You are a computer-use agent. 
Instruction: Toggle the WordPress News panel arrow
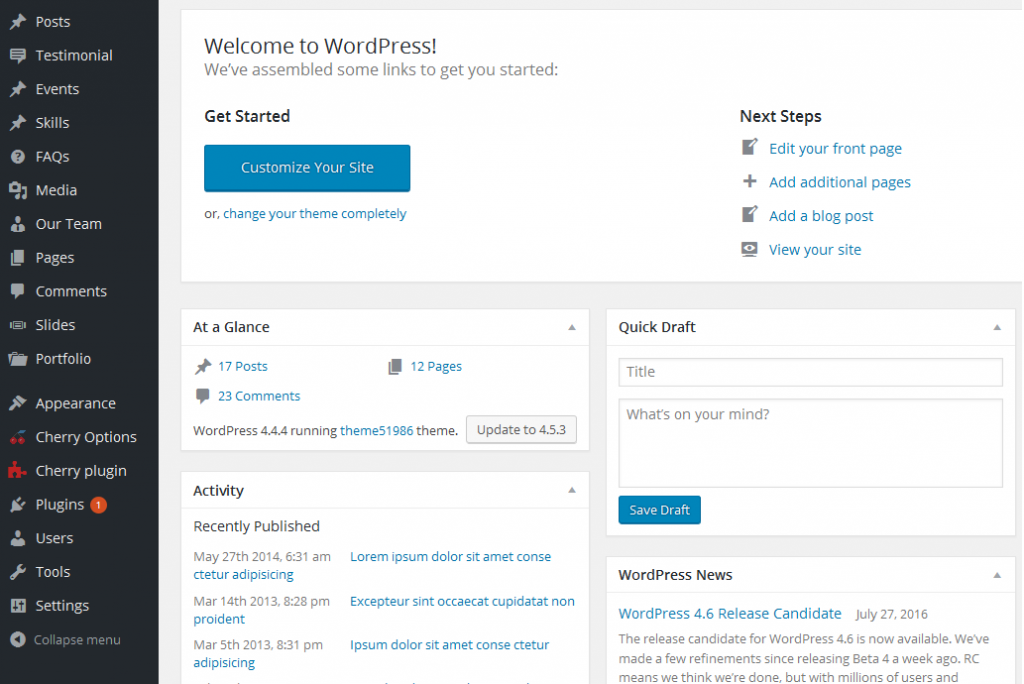coord(997,575)
